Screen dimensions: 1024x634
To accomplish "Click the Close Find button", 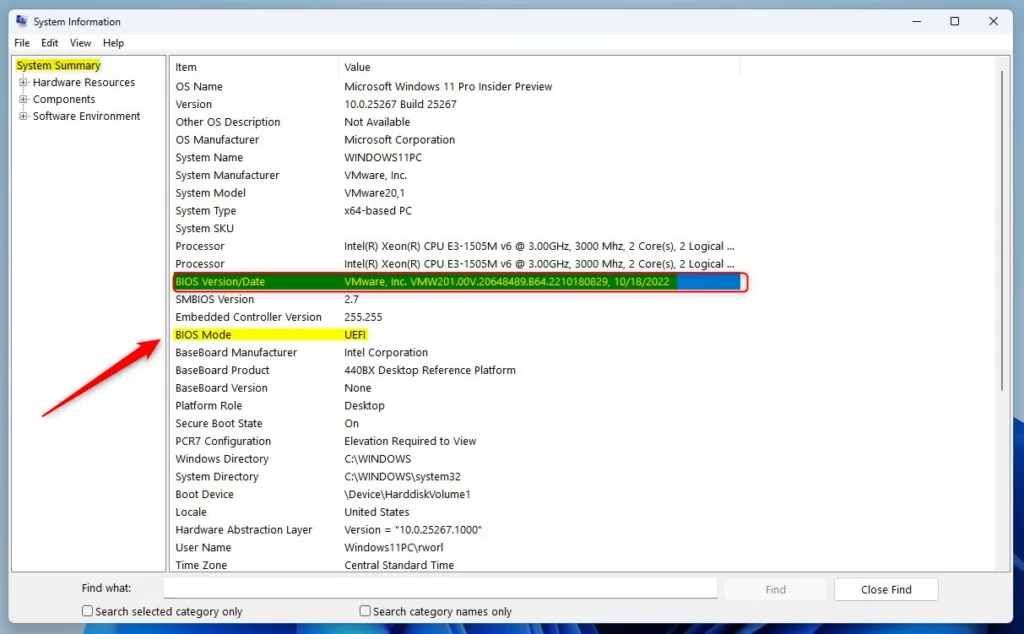I will tap(885, 589).
